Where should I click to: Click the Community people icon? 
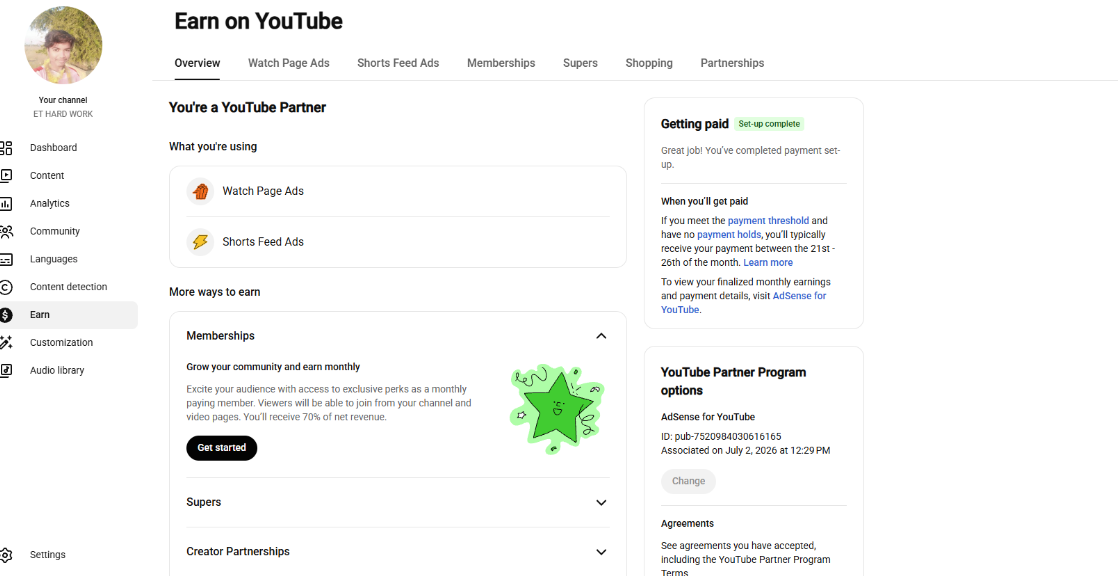coord(6,231)
